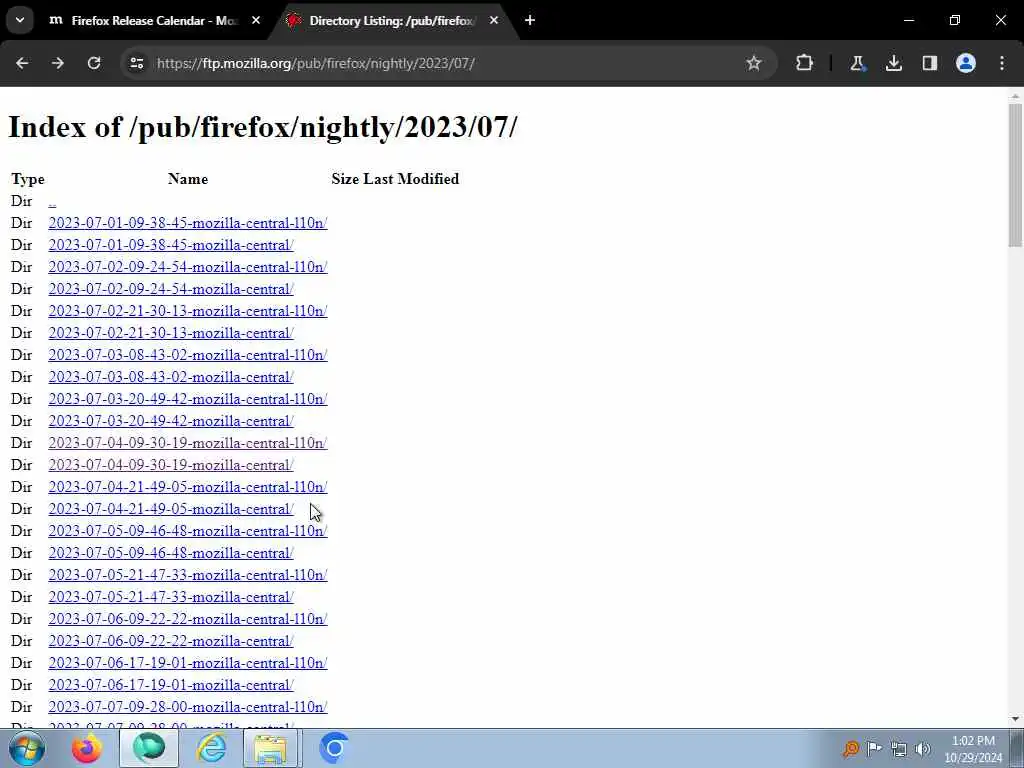Open 2023-07-07-09-28-00-mozilla-central-l10n folder
This screenshot has height=768, width=1024.
coord(188,707)
